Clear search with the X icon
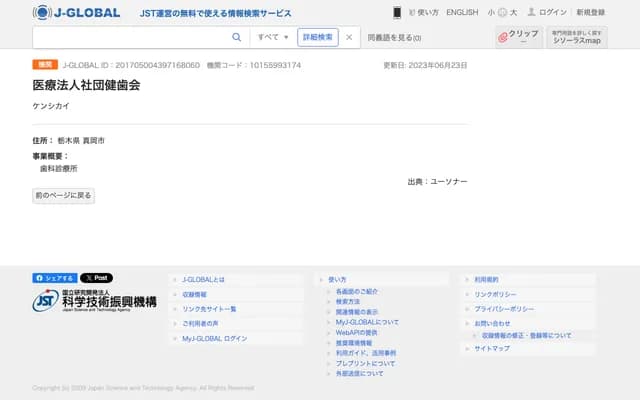Screen dimensions: 640x400 click(349, 37)
